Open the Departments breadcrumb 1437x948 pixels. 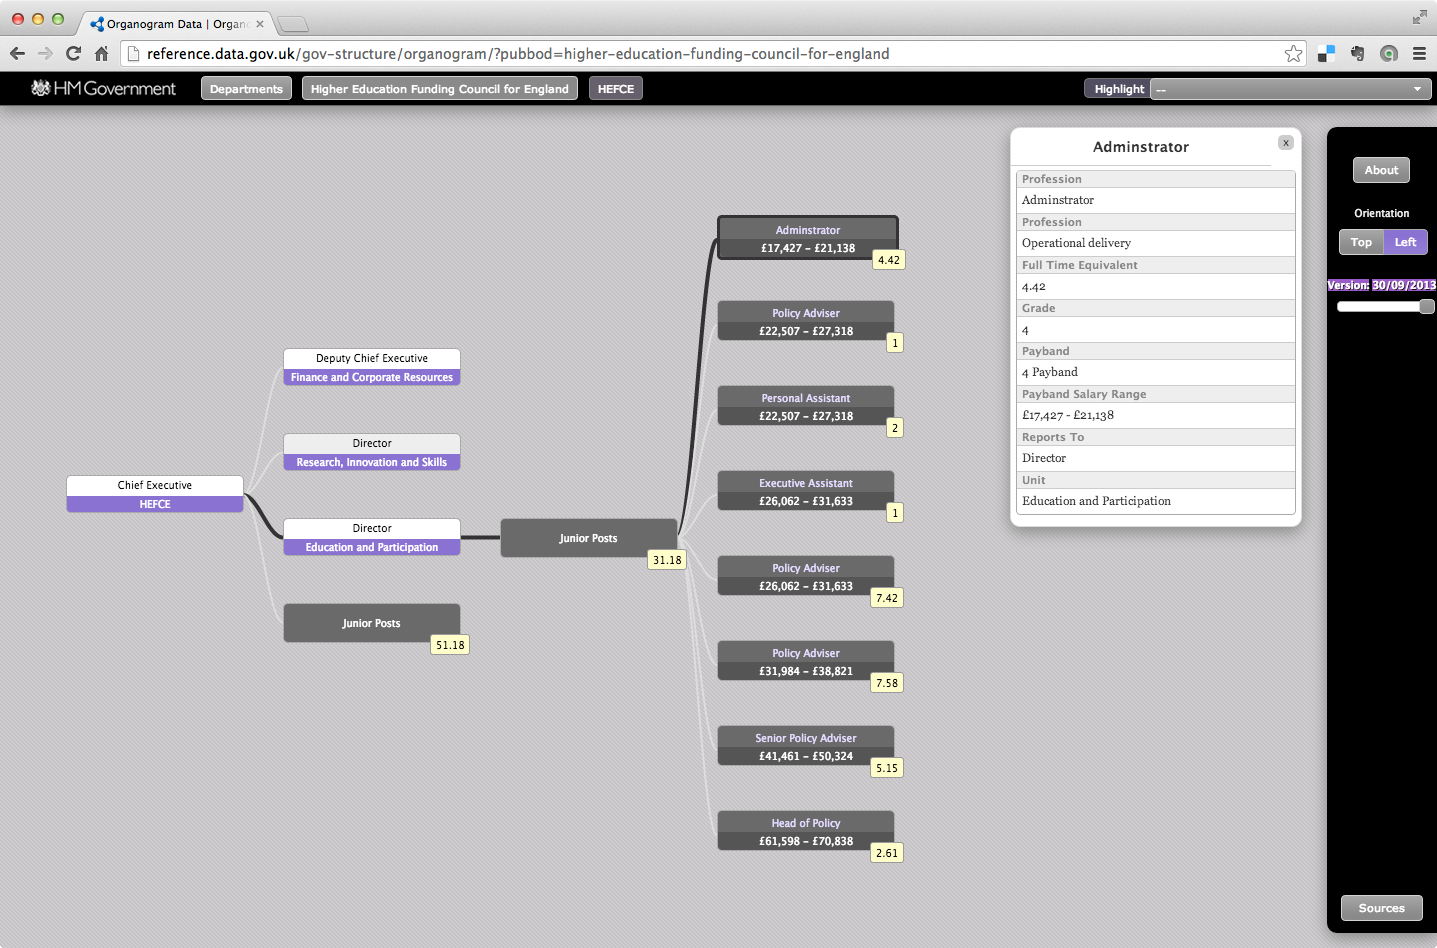(246, 89)
